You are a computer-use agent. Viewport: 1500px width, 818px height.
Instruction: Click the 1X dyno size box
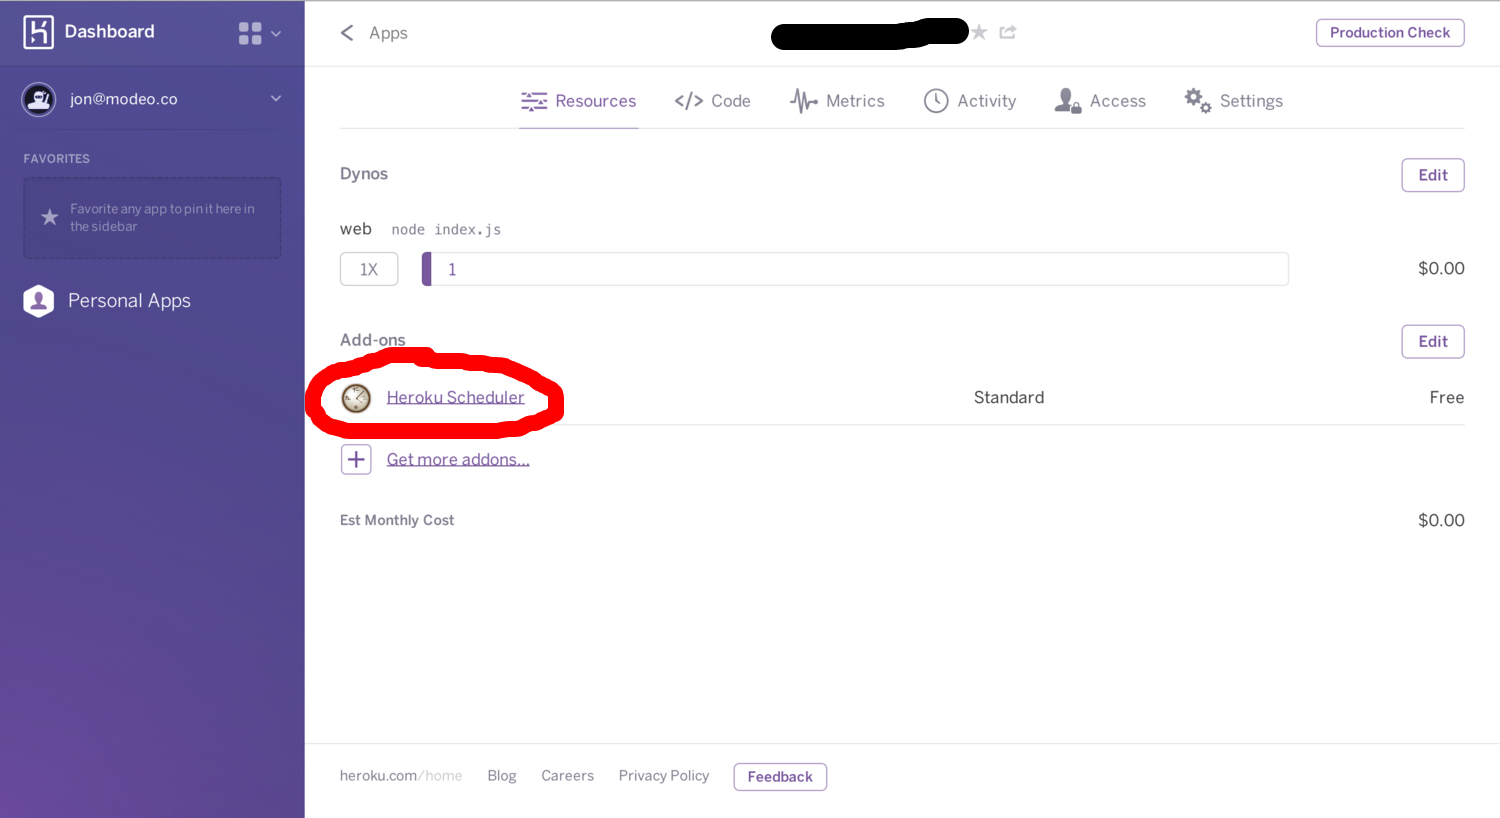369,269
